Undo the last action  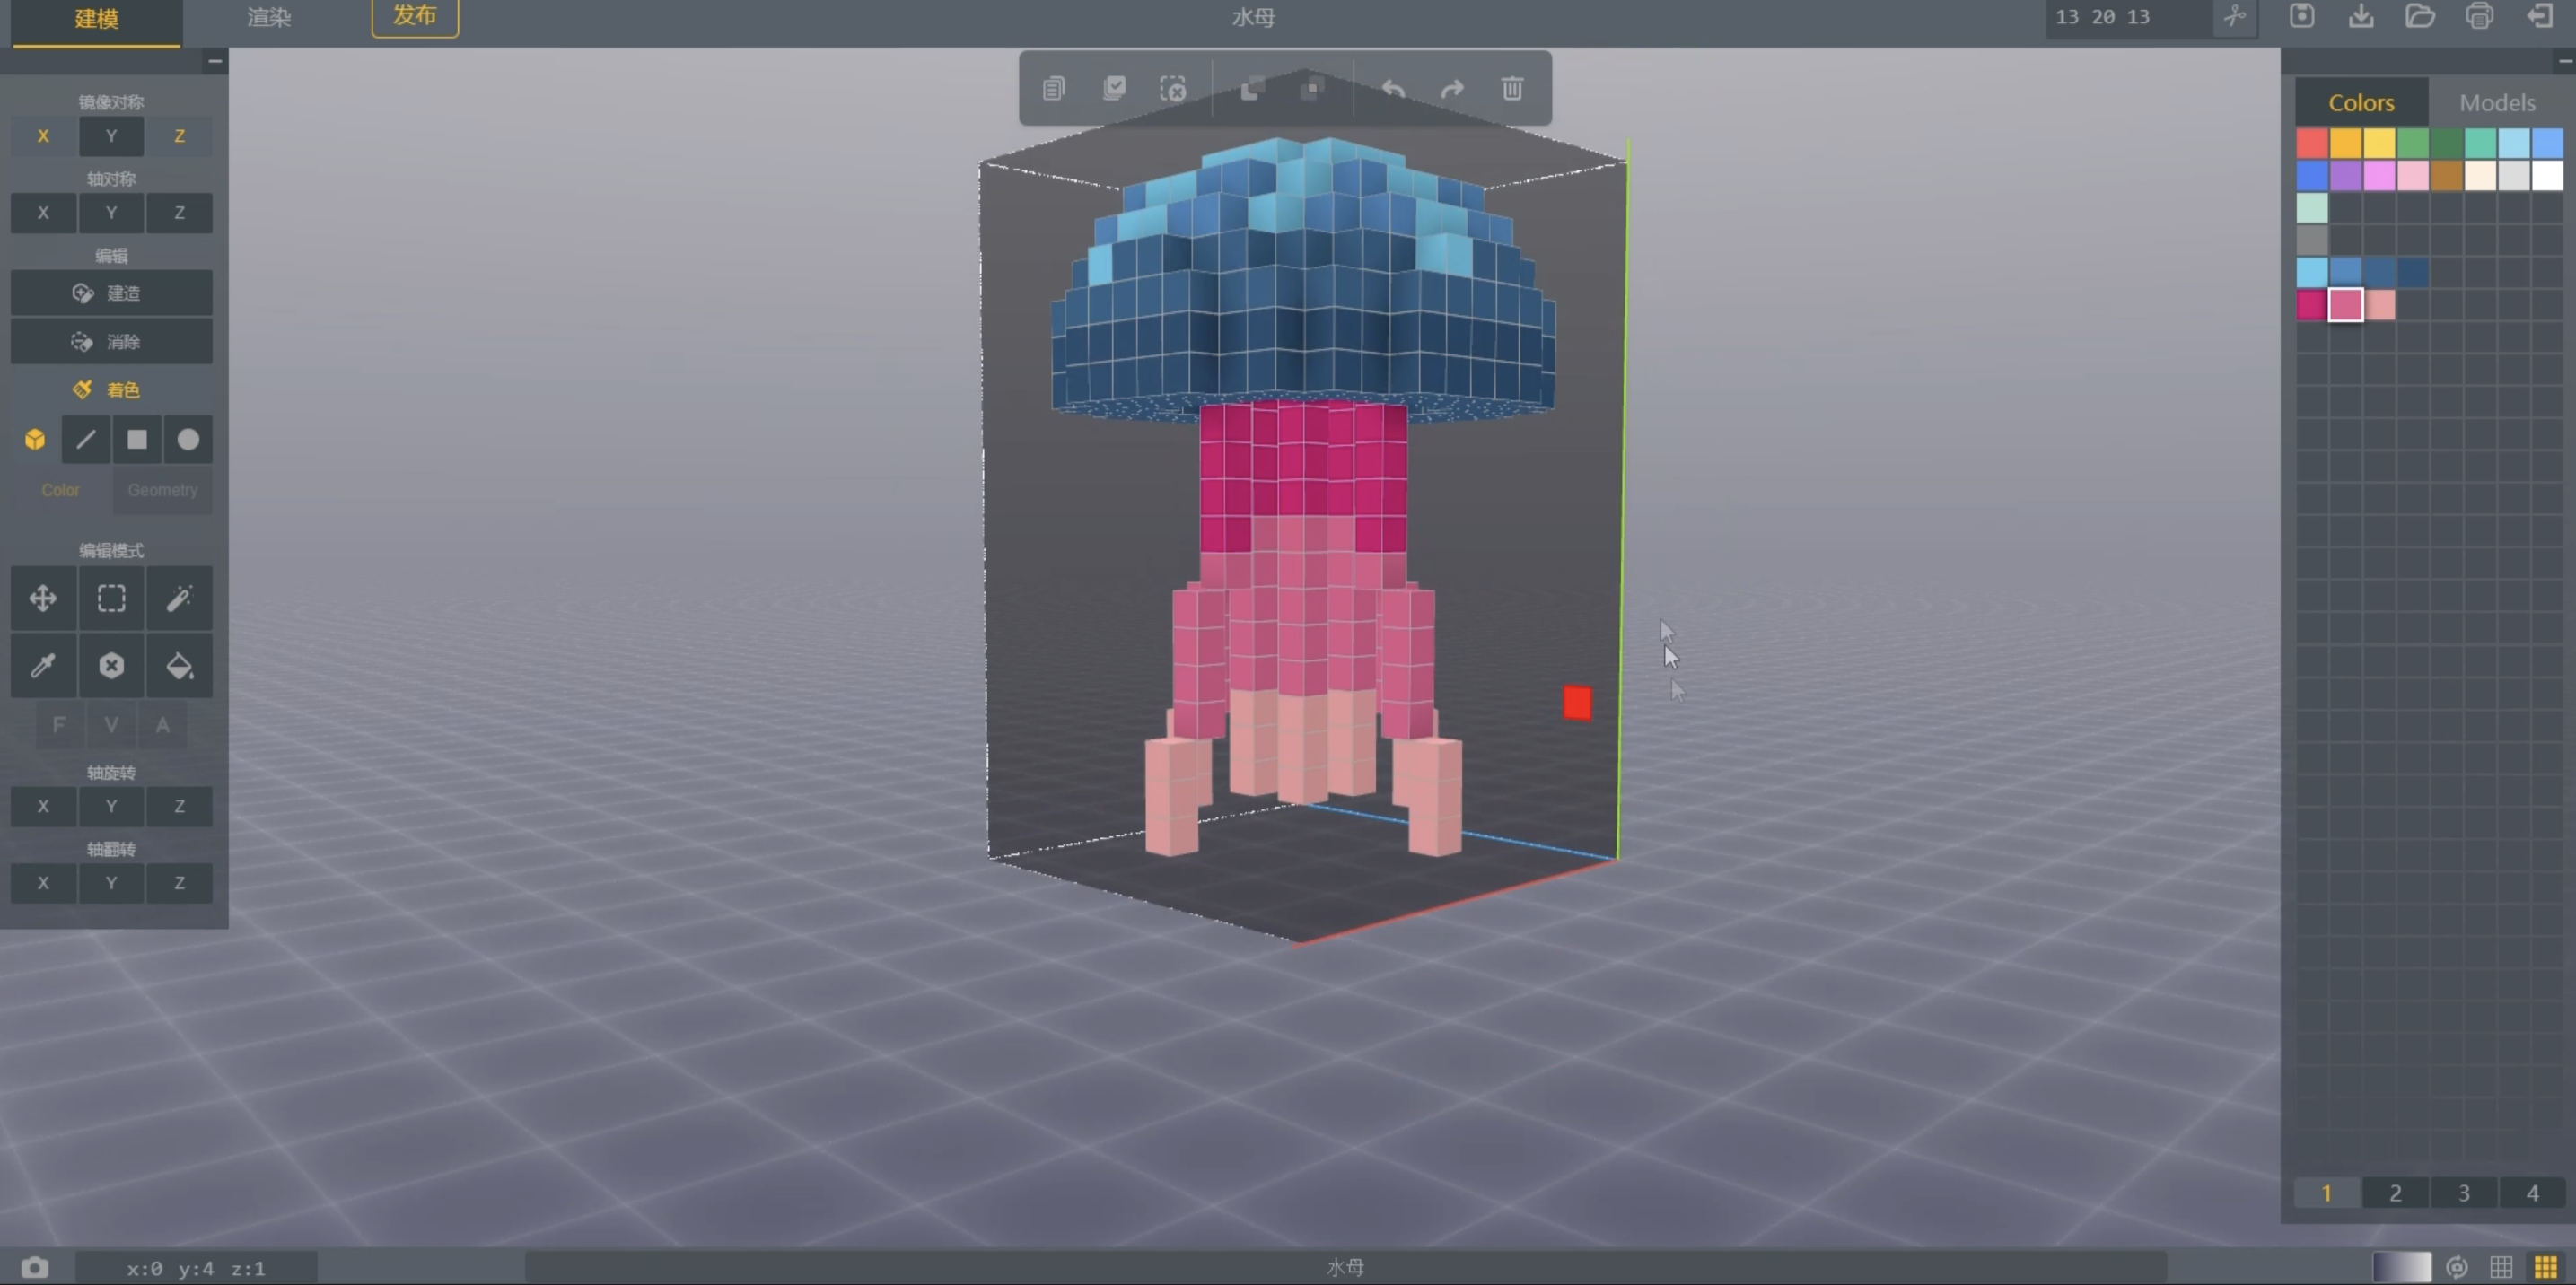pyautogui.click(x=1393, y=89)
